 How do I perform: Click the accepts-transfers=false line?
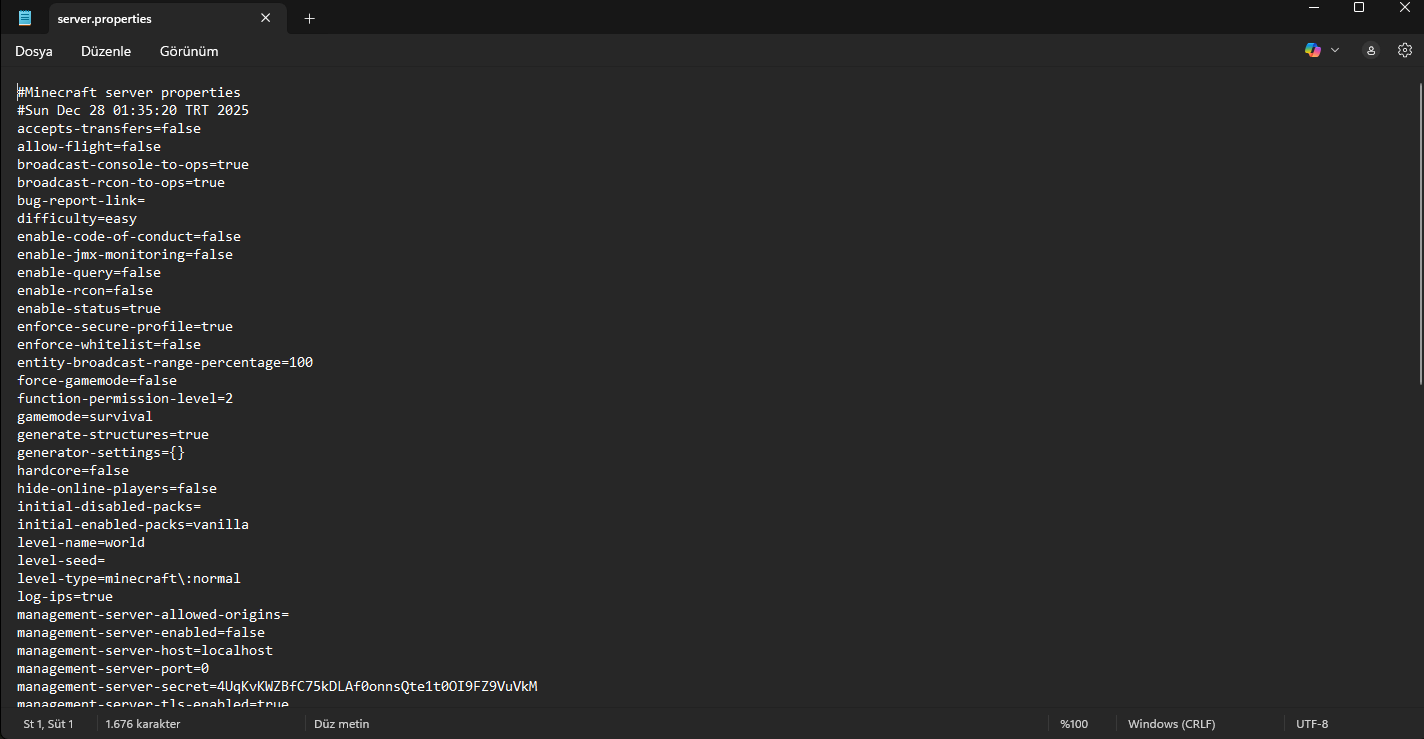(x=109, y=128)
